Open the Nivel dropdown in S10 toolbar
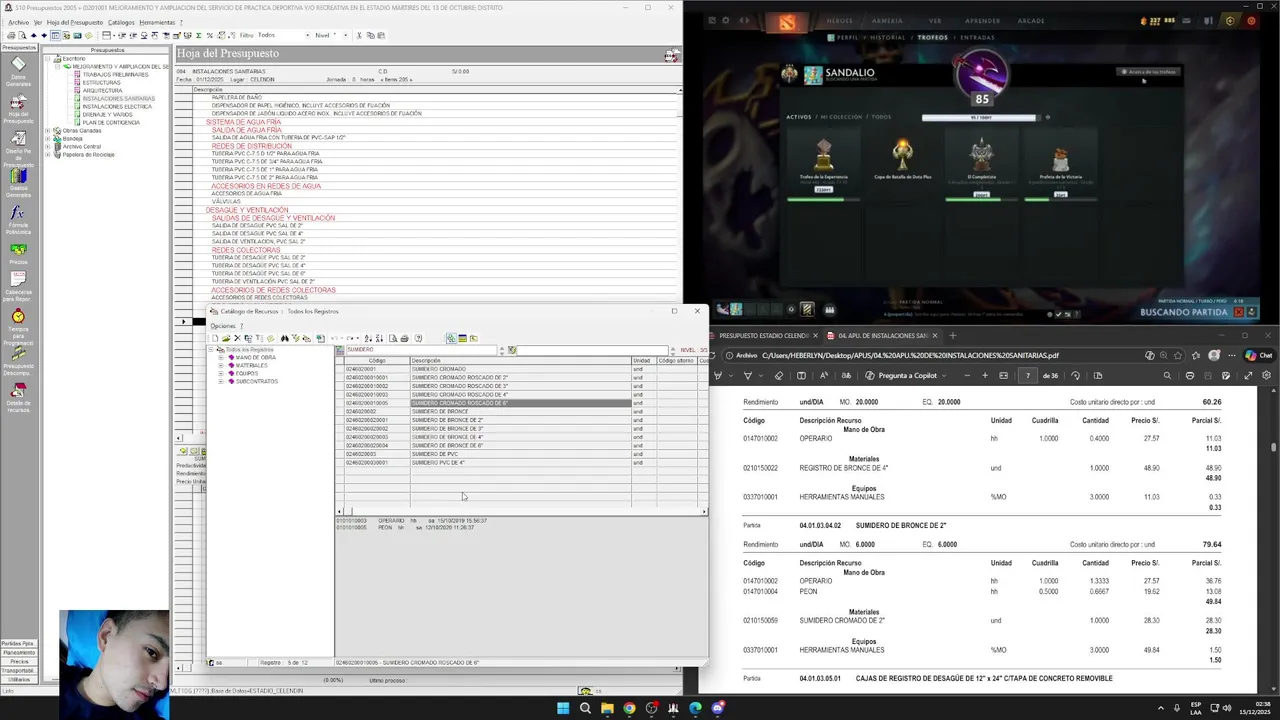Viewport: 1280px width, 720px height. (346, 35)
